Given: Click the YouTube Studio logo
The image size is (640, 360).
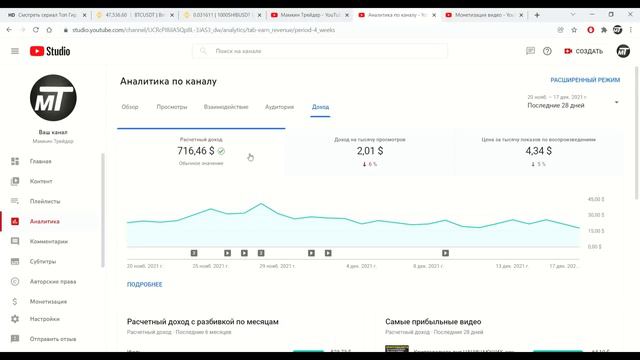Looking at the screenshot, I should [x=50, y=51].
